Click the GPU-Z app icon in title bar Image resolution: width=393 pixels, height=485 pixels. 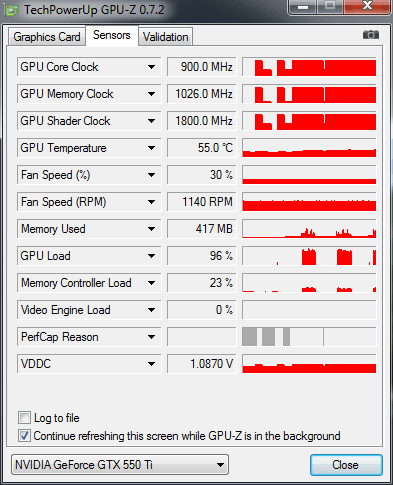tap(12, 11)
